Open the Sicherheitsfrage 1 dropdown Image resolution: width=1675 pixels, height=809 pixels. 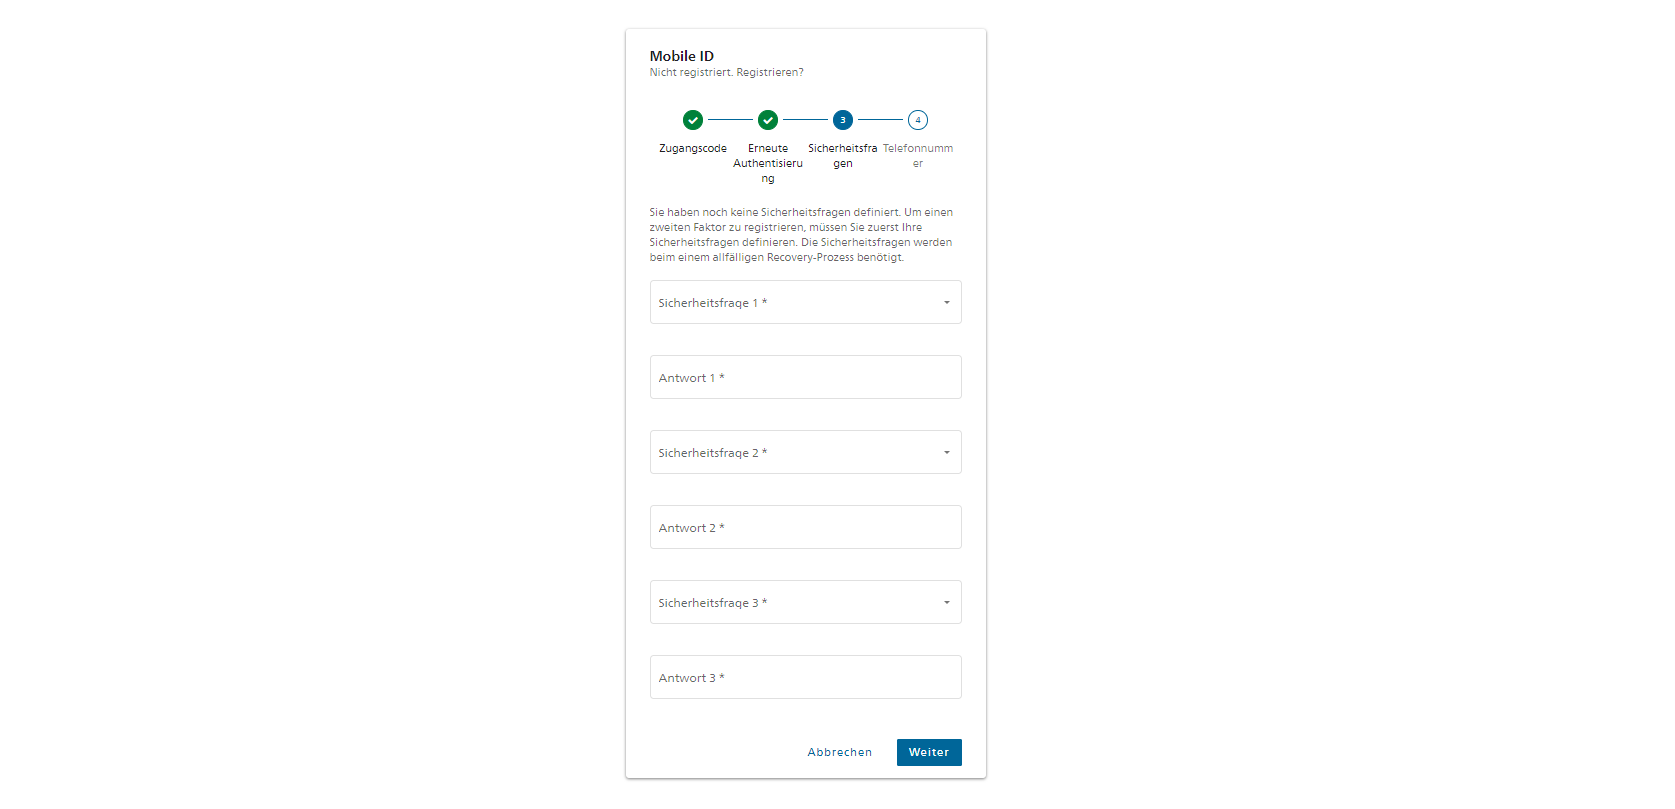point(806,302)
